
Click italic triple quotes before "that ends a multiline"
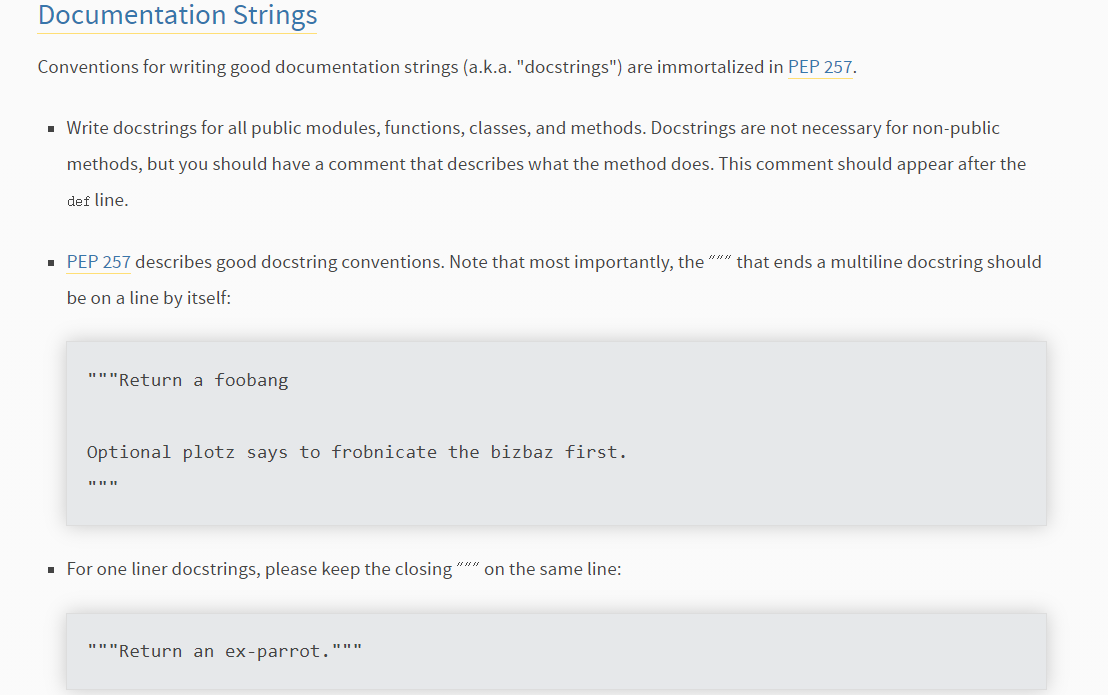[x=719, y=259]
